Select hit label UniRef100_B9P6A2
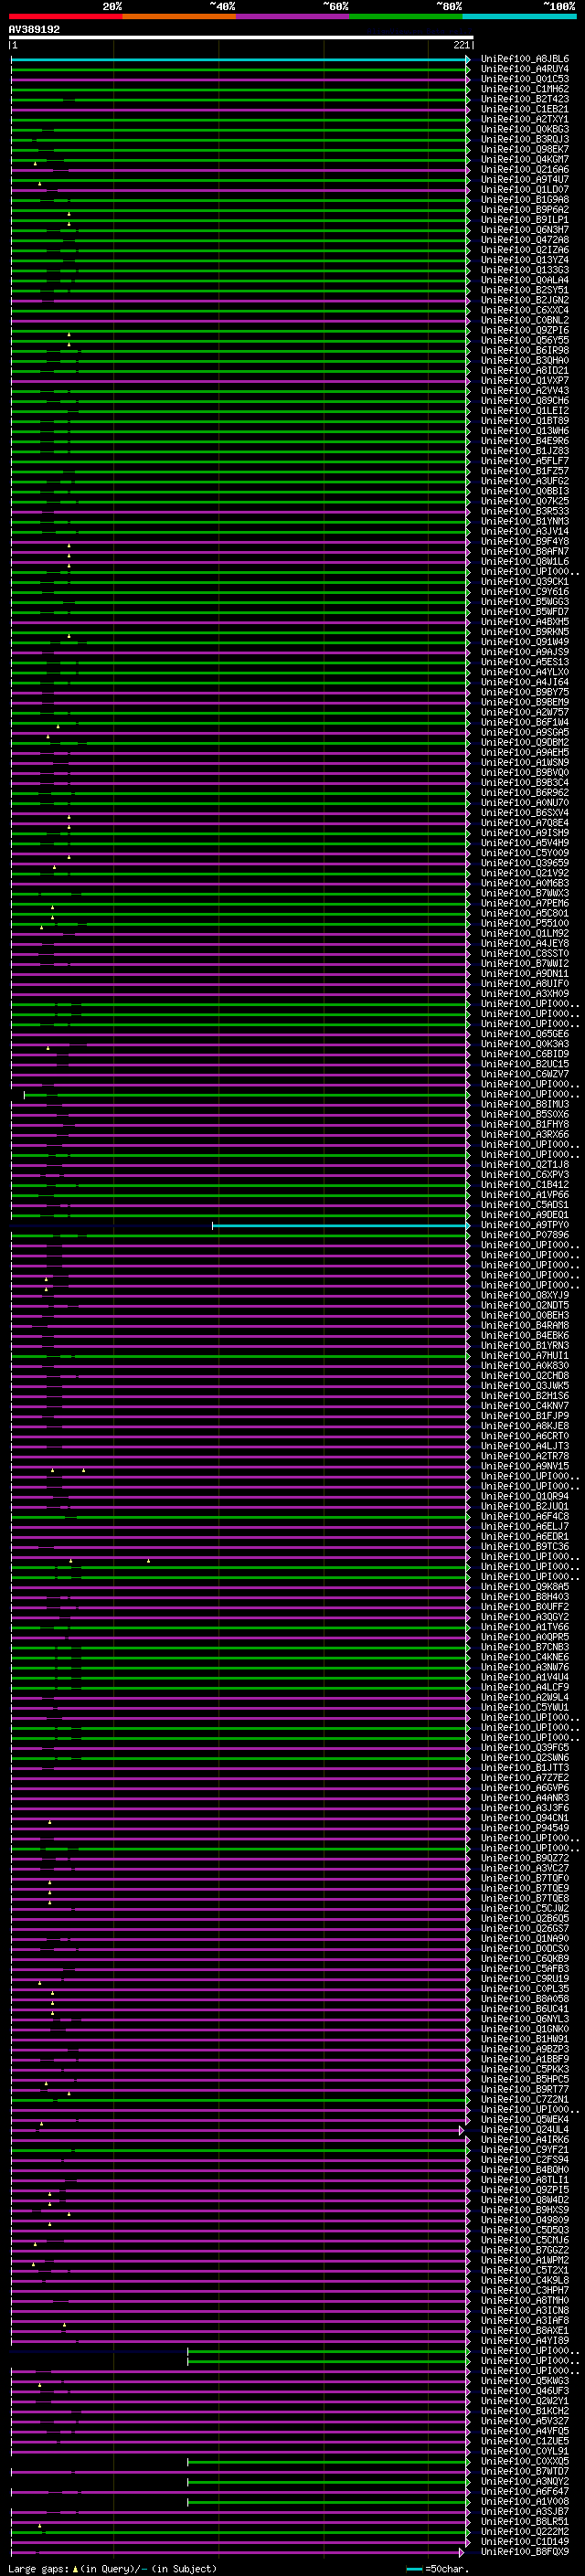This screenshot has height=2576, width=585. [x=524, y=209]
